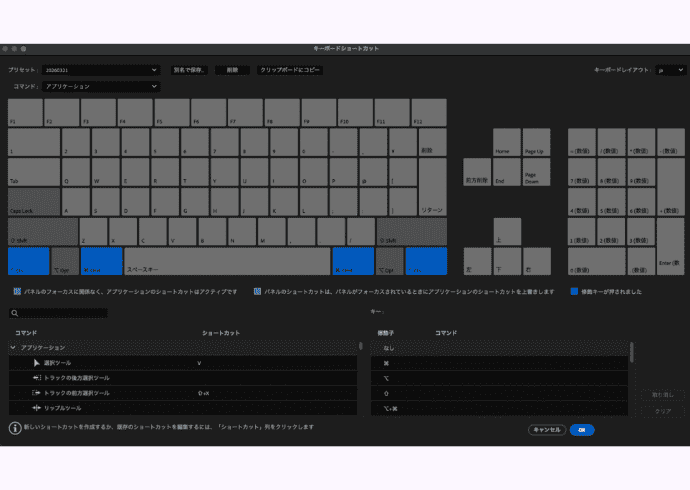Collapse the アプリケーション tree group

coord(13,347)
